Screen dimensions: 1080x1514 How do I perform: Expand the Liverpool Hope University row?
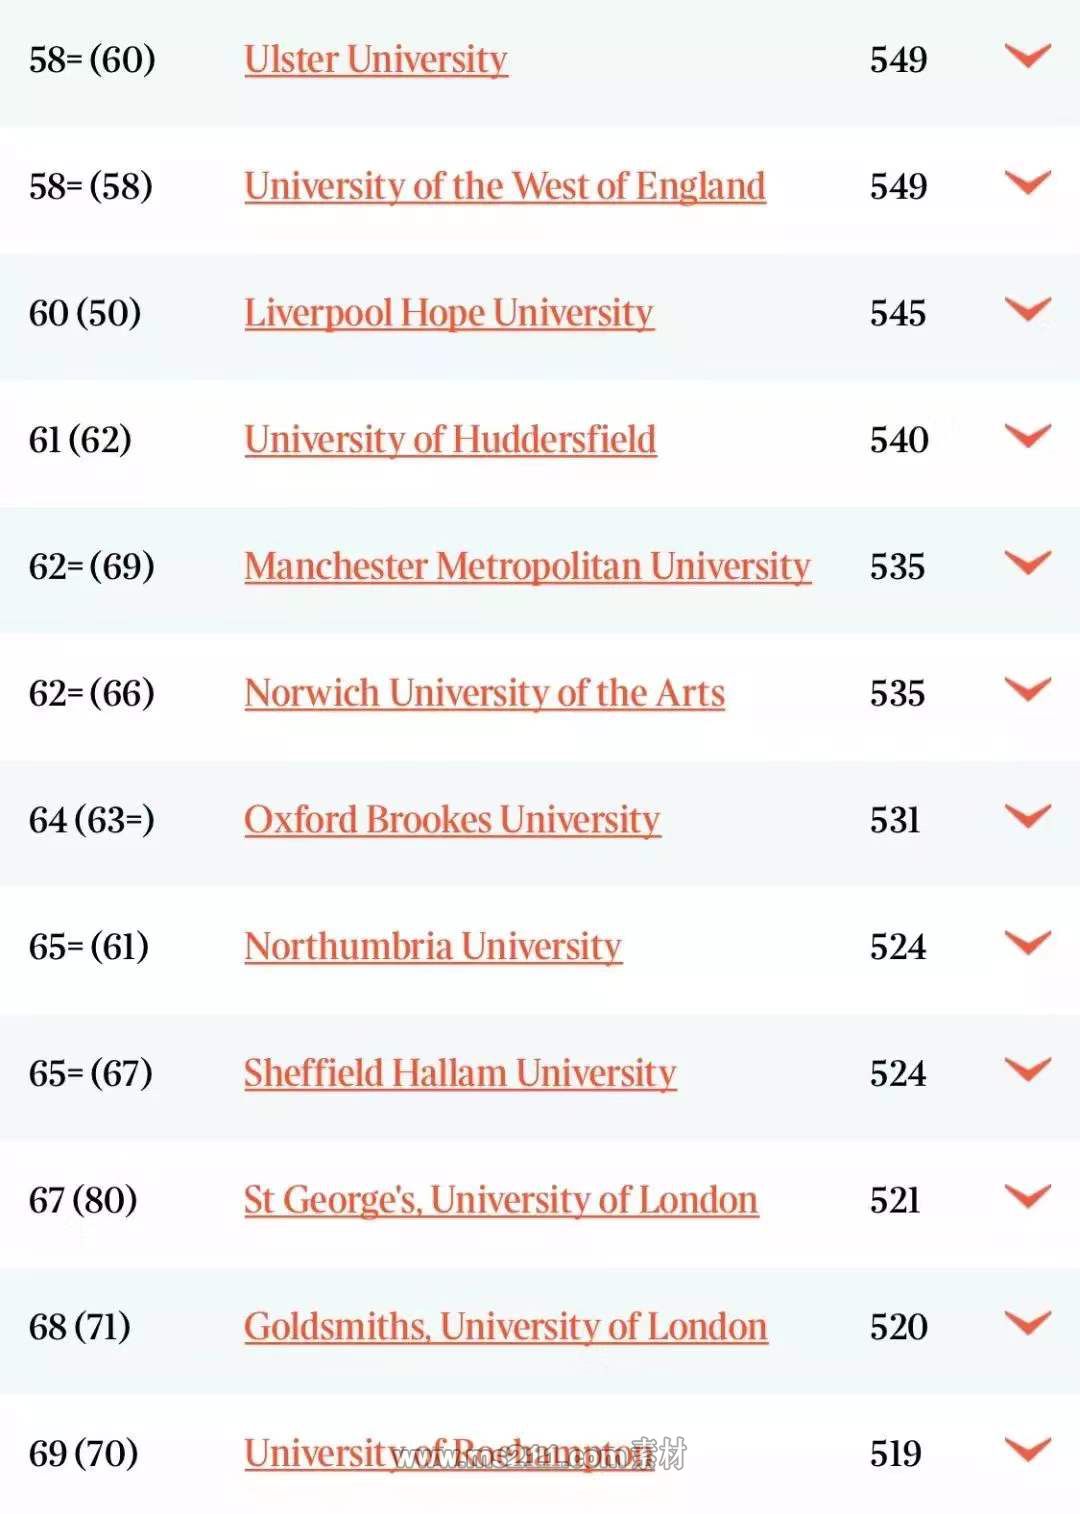(1028, 310)
